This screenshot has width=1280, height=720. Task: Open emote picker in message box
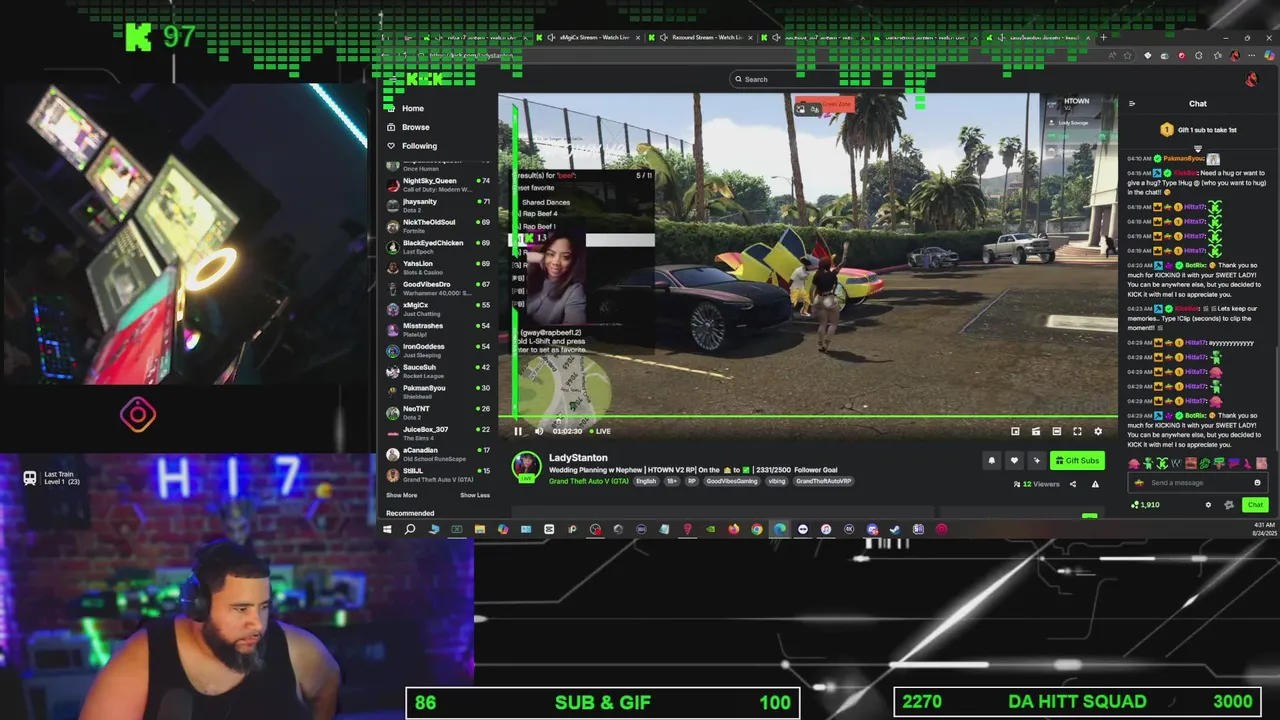coord(1257,483)
